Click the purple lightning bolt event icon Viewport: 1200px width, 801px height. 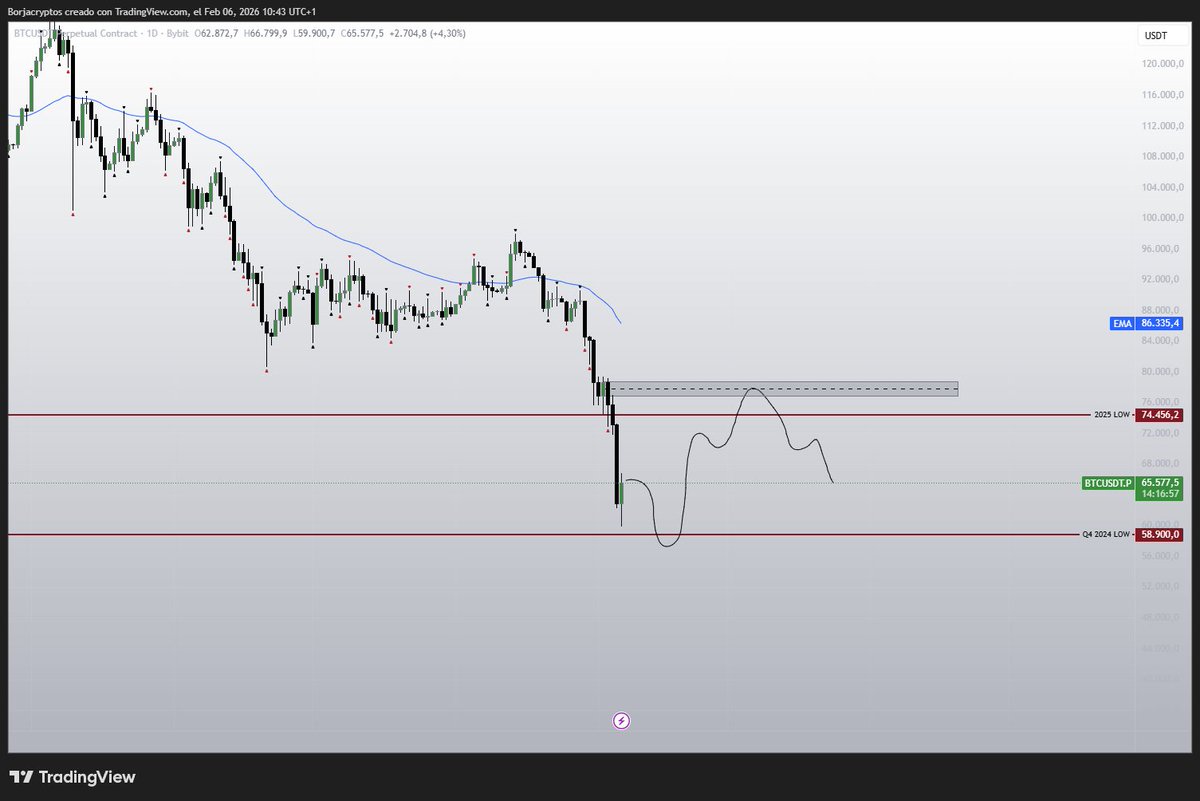621,720
